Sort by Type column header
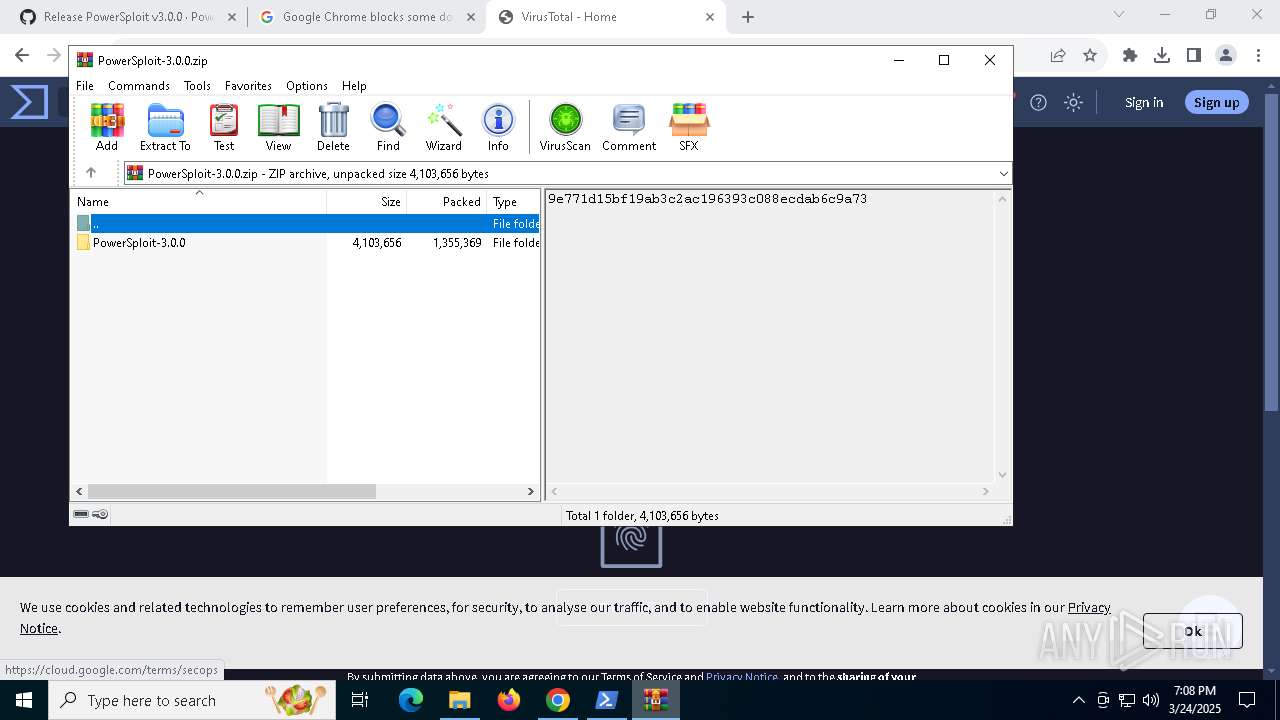The height and width of the screenshot is (720, 1280). click(513, 201)
